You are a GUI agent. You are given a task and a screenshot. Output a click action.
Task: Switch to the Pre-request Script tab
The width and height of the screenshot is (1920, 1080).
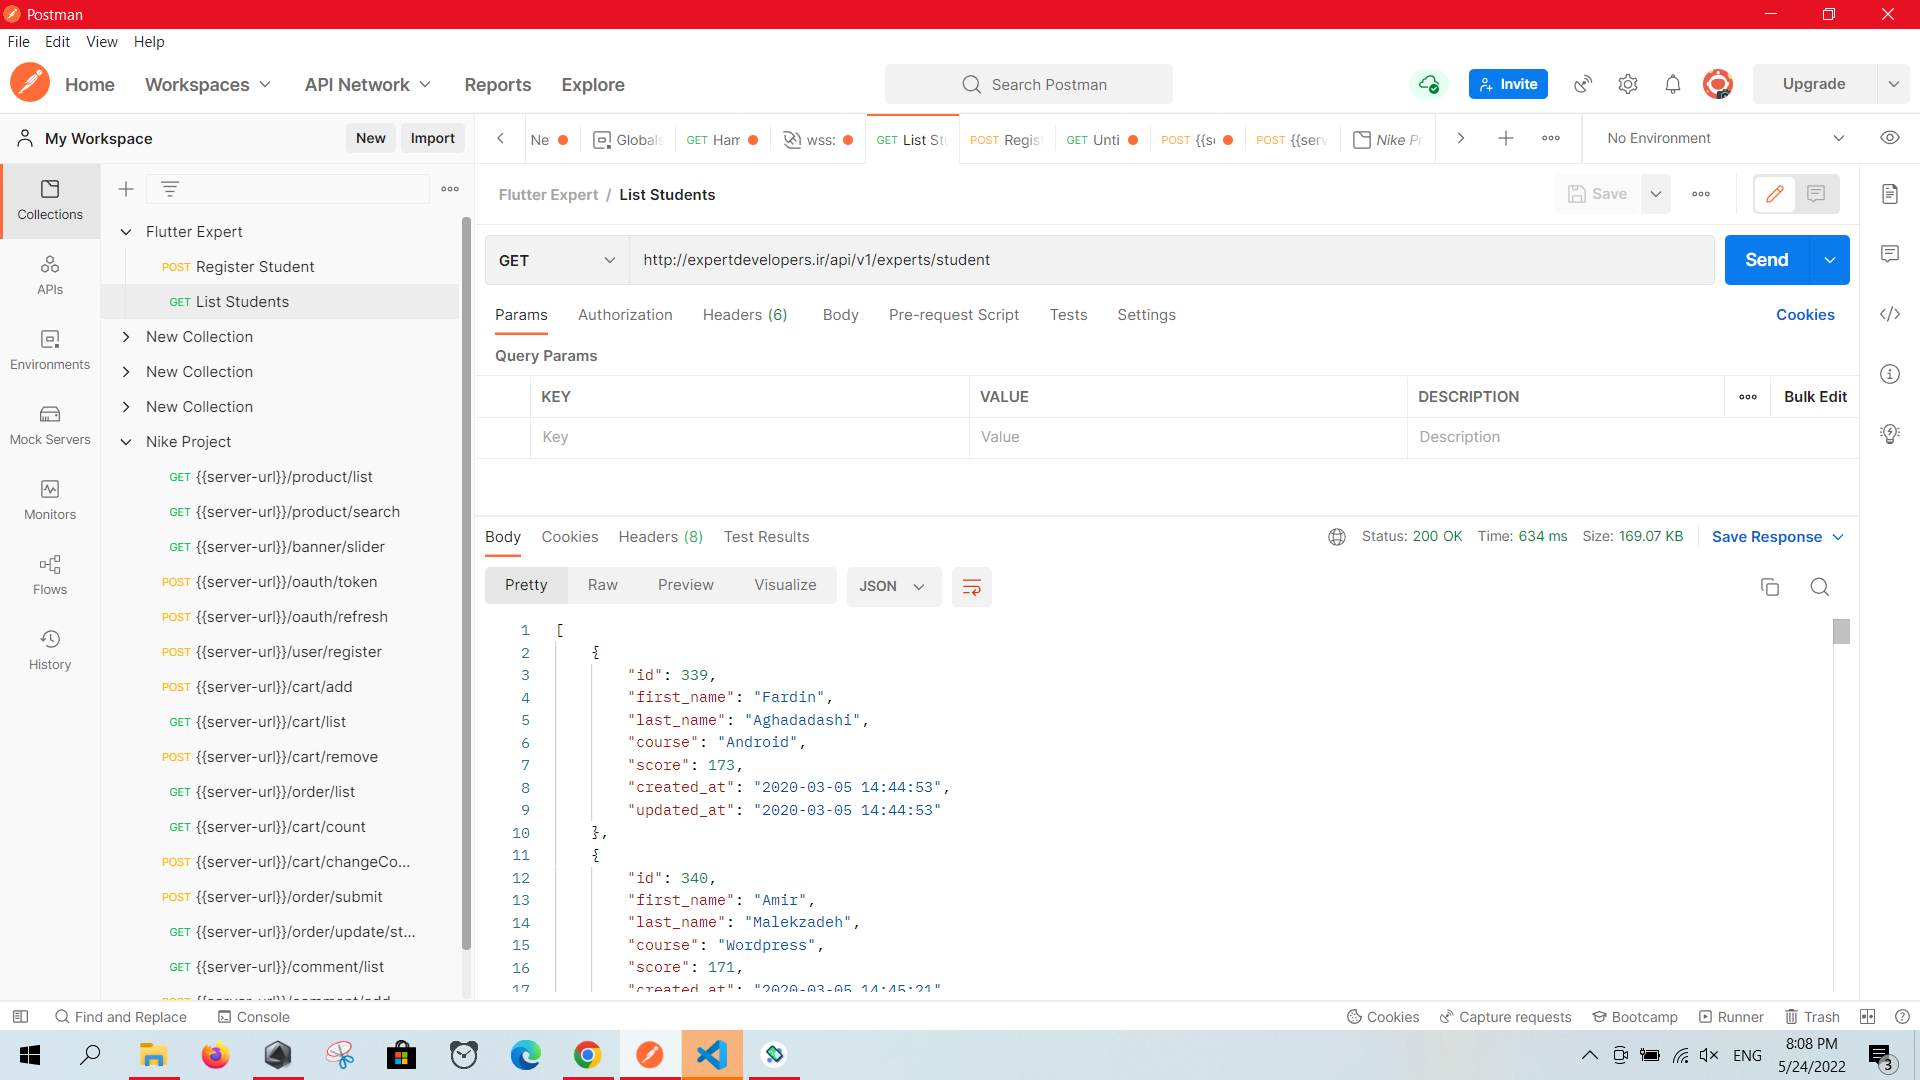click(954, 315)
